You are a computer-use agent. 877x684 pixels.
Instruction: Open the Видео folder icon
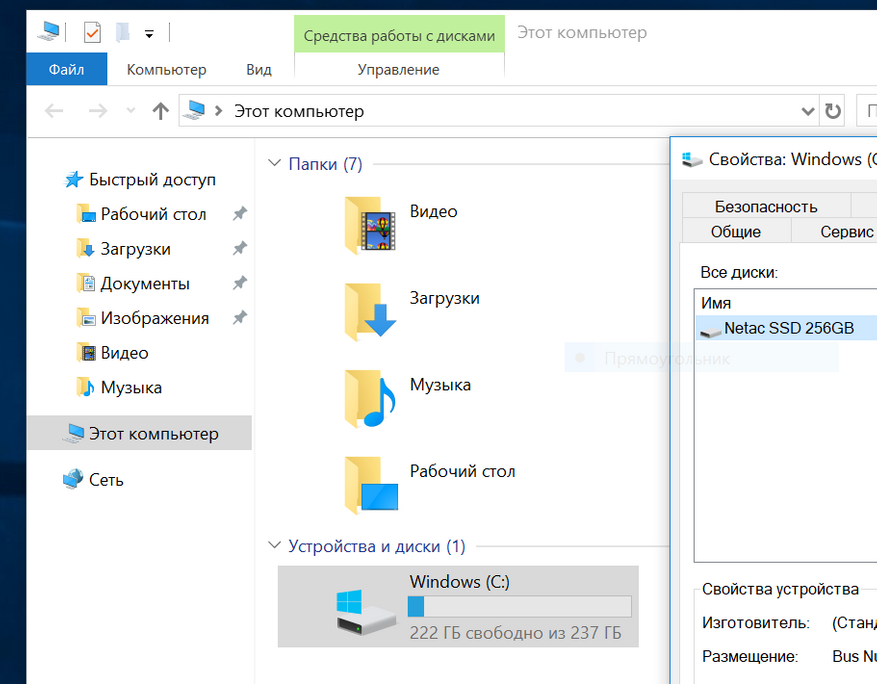point(371,224)
